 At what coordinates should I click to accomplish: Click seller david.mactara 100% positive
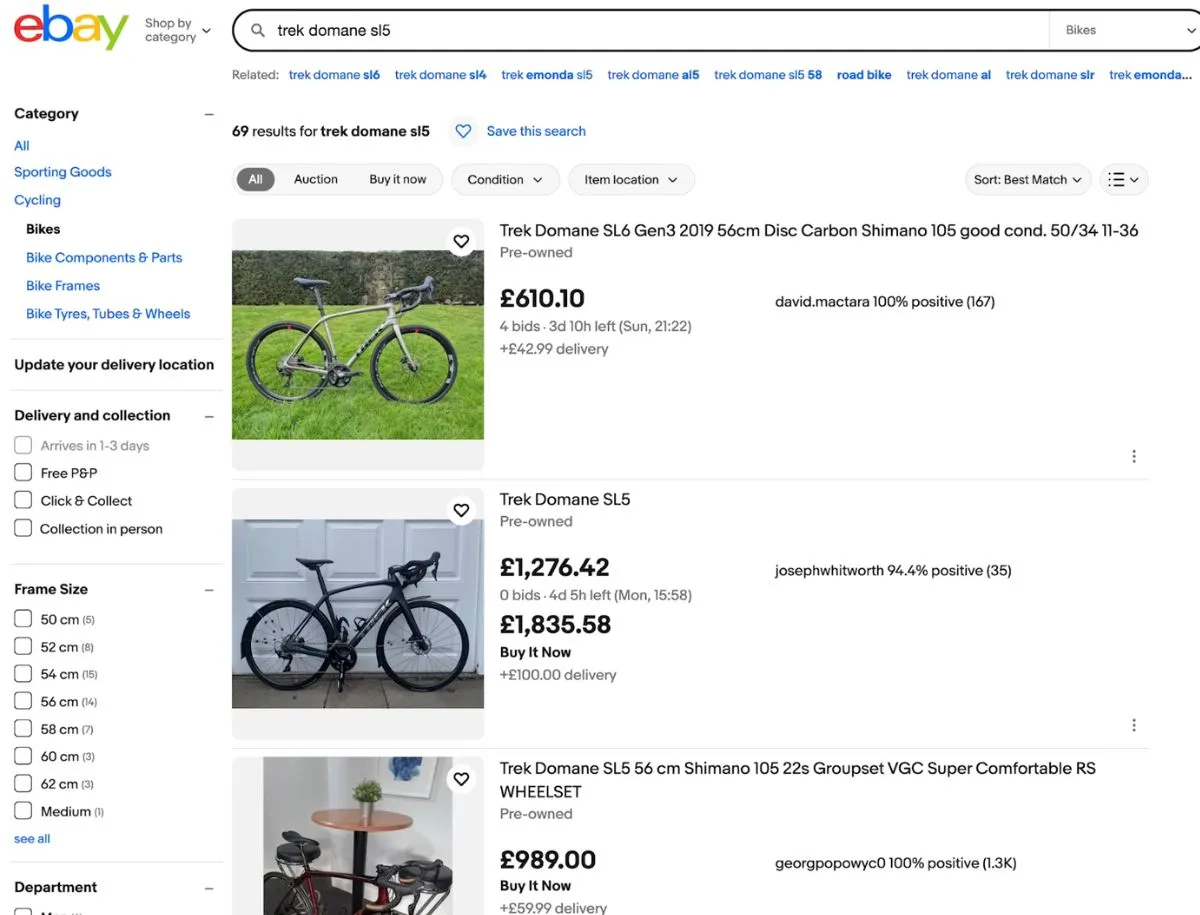pos(884,302)
